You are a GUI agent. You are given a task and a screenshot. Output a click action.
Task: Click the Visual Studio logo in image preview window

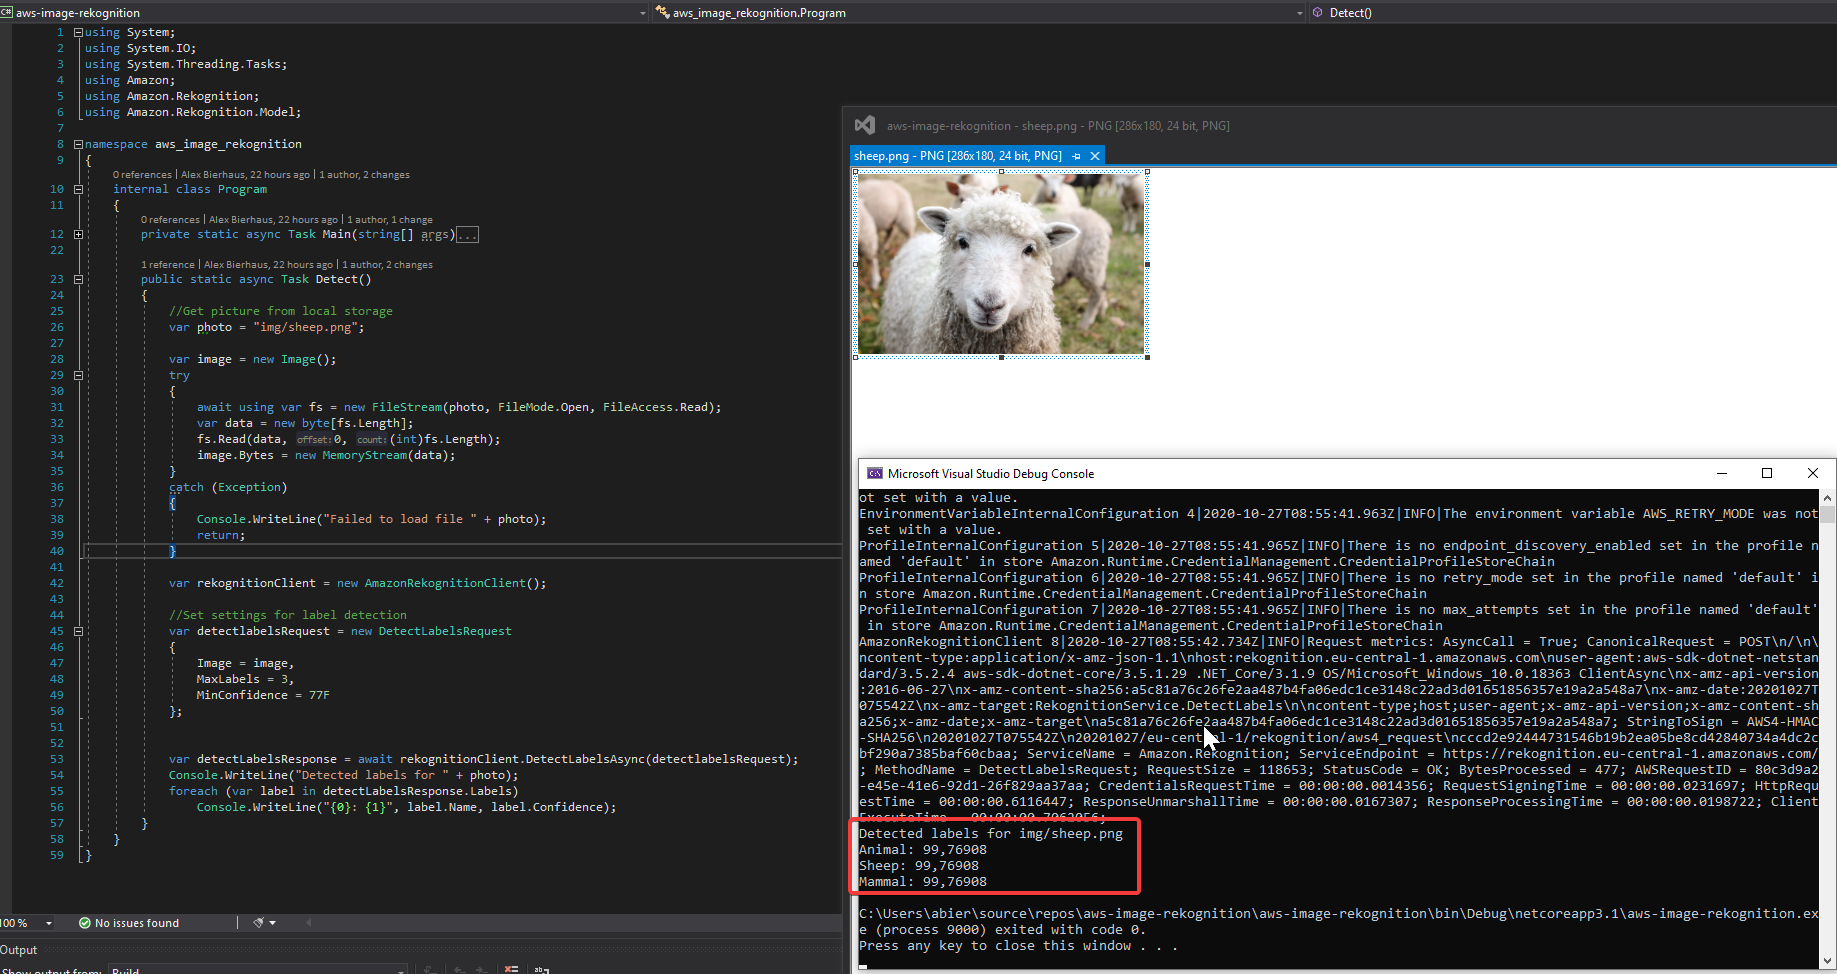pyautogui.click(x=864, y=125)
